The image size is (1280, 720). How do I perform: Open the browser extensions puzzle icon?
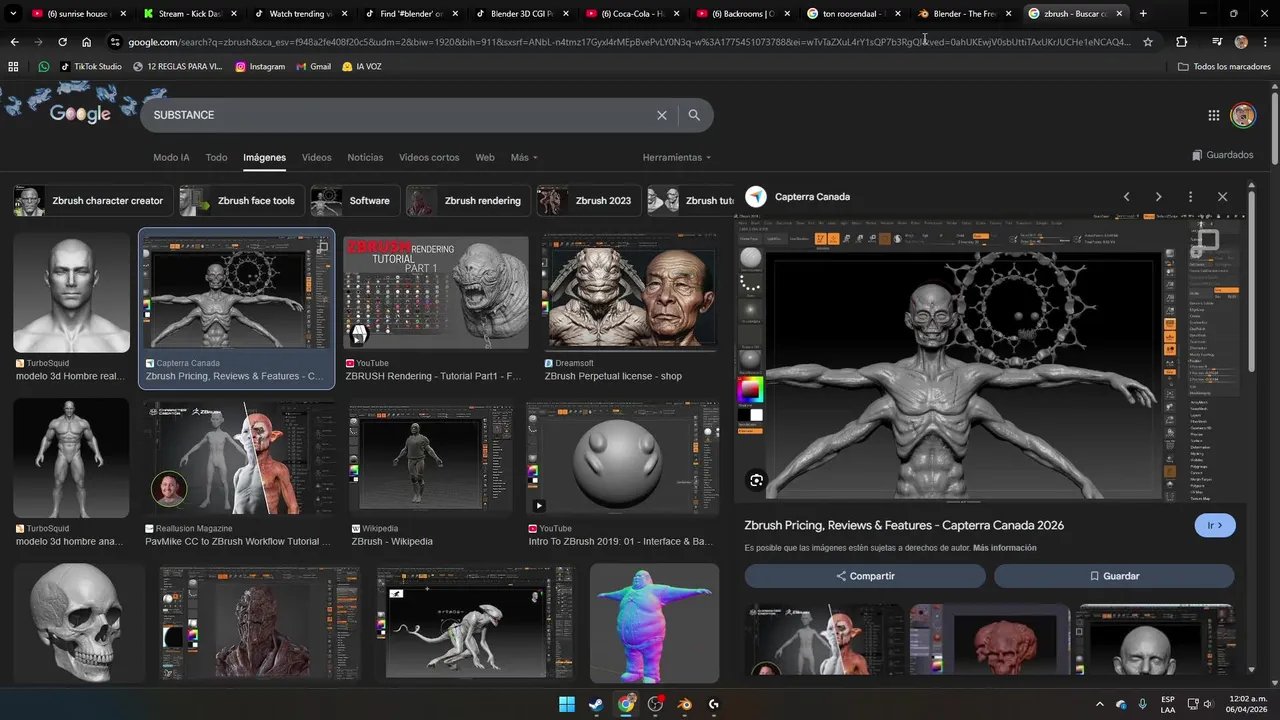point(1181,42)
